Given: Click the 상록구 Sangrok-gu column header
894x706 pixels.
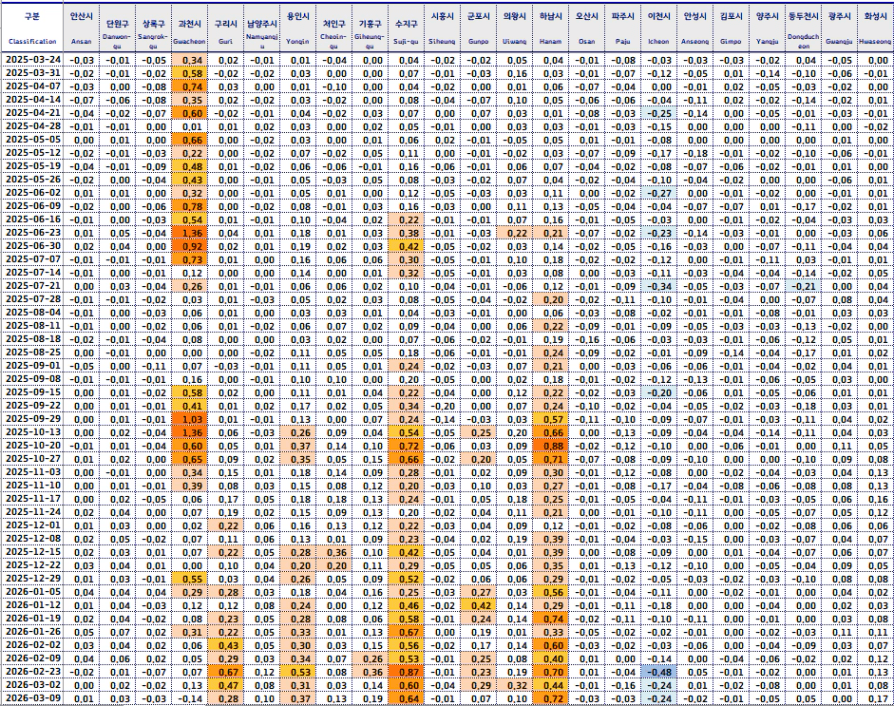Looking at the screenshot, I should click(x=153, y=27).
